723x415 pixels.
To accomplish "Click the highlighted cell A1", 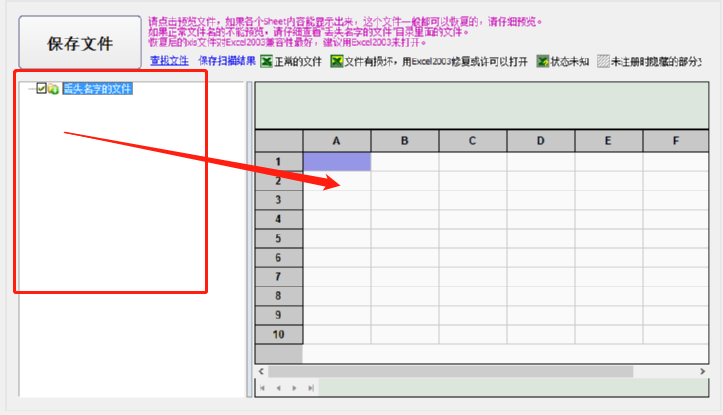I will tap(337, 162).
